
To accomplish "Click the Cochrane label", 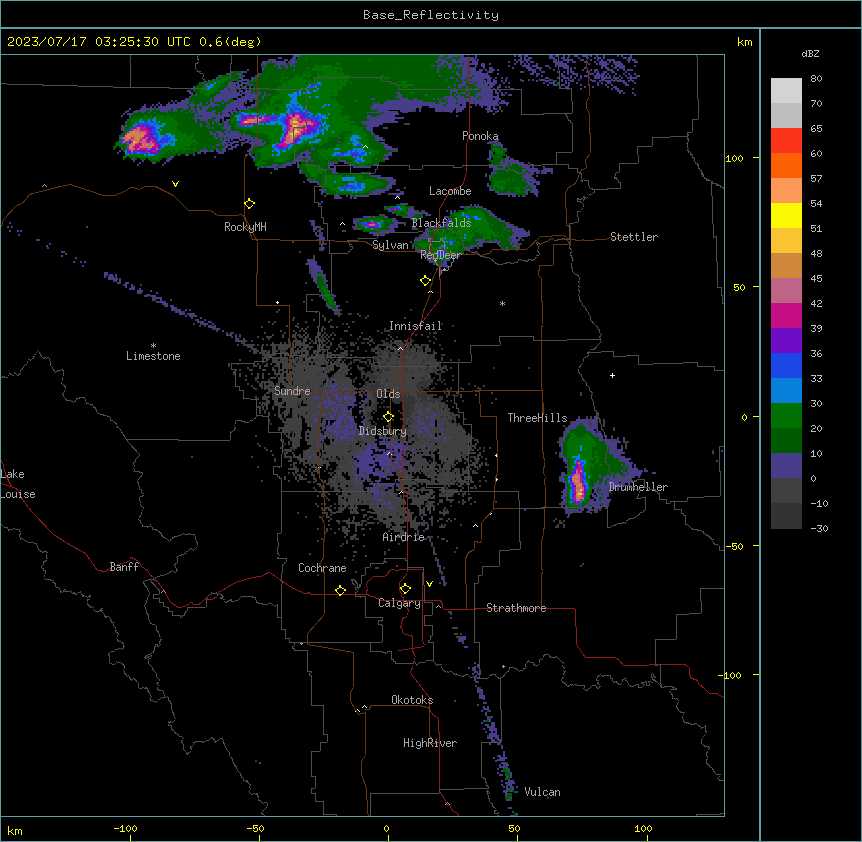I will pyautogui.click(x=322, y=568).
